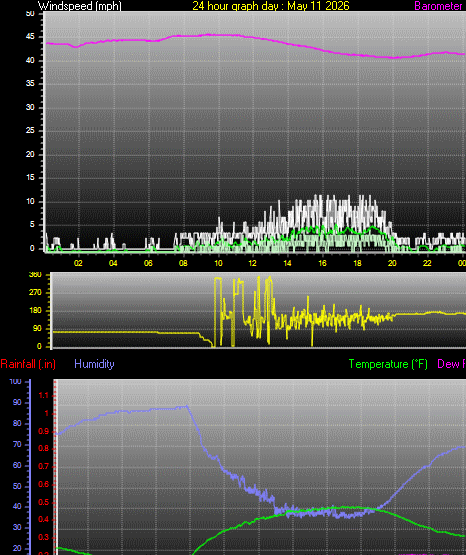The width and height of the screenshot is (466, 555).
Task: Click the '60' humidity axis value
Action: [x=17, y=465]
